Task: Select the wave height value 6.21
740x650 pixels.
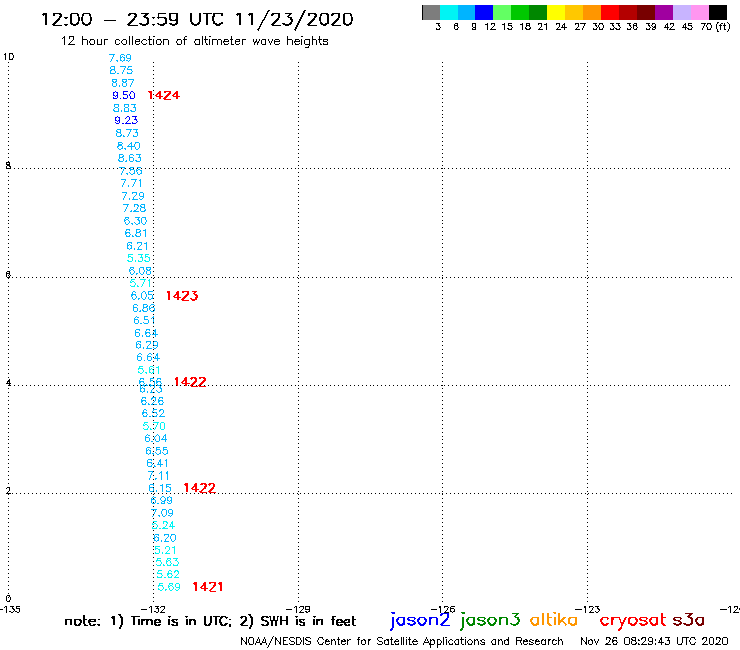Action: point(137,246)
